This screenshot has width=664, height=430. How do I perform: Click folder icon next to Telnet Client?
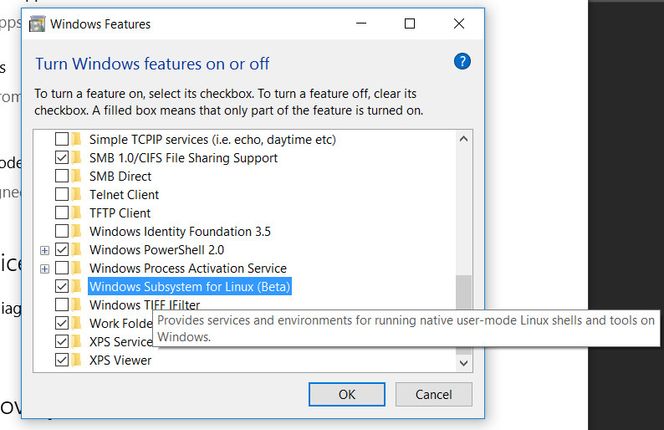(x=76, y=194)
